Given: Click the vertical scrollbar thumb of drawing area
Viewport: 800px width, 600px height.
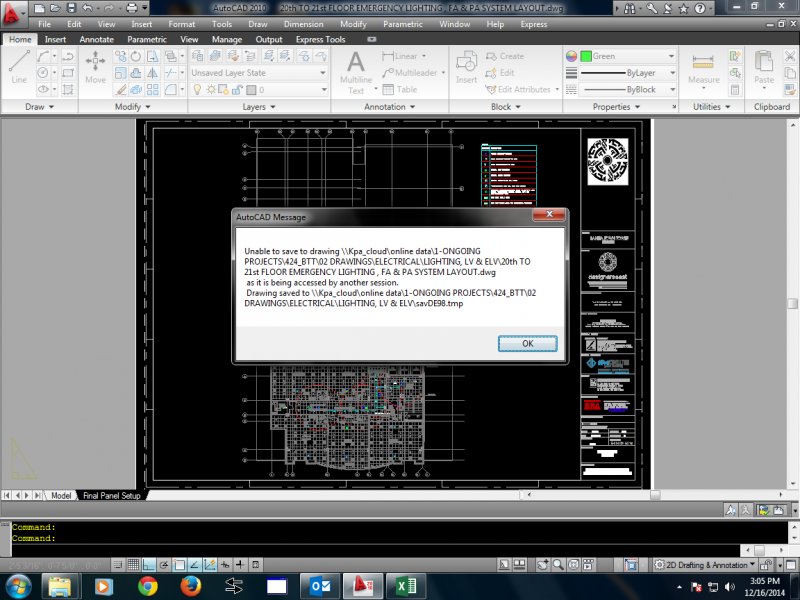Looking at the screenshot, I should [792, 304].
